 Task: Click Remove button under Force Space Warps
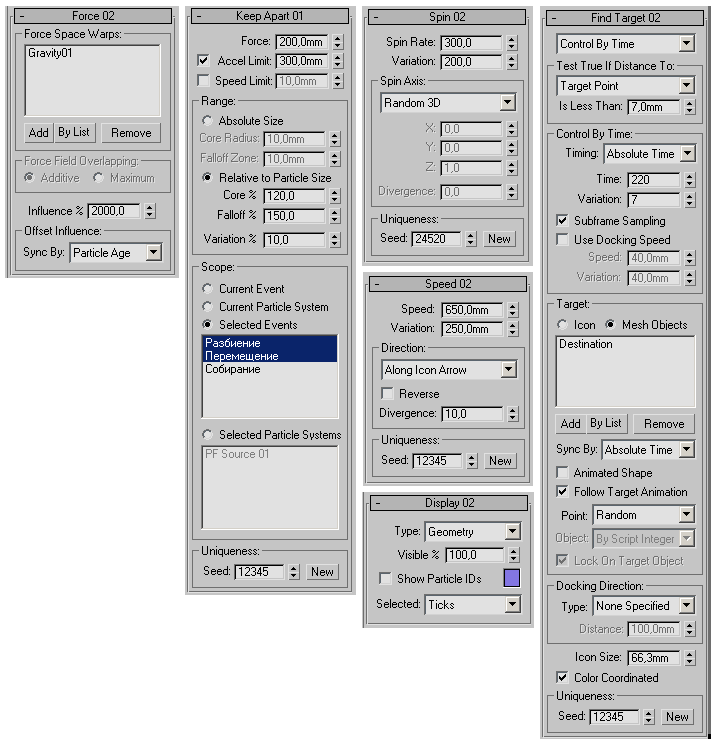pyautogui.click(x=131, y=132)
